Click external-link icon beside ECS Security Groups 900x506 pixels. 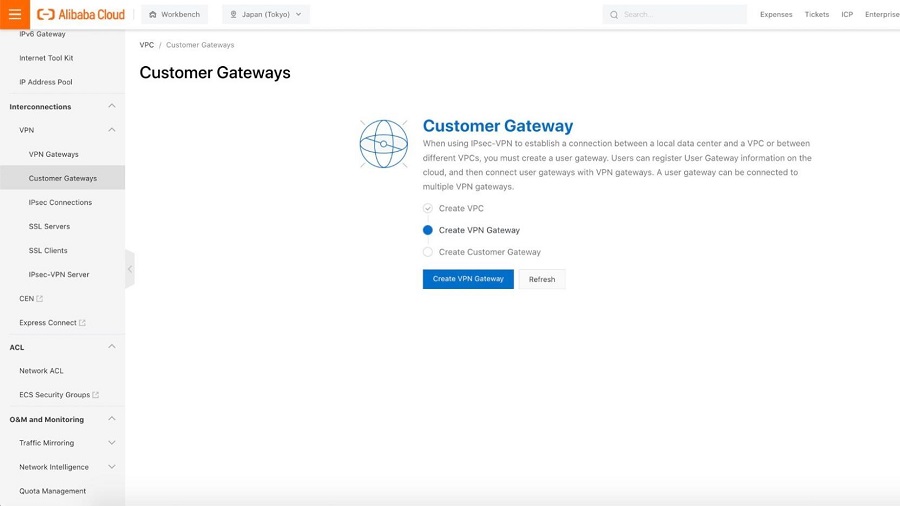point(95,395)
